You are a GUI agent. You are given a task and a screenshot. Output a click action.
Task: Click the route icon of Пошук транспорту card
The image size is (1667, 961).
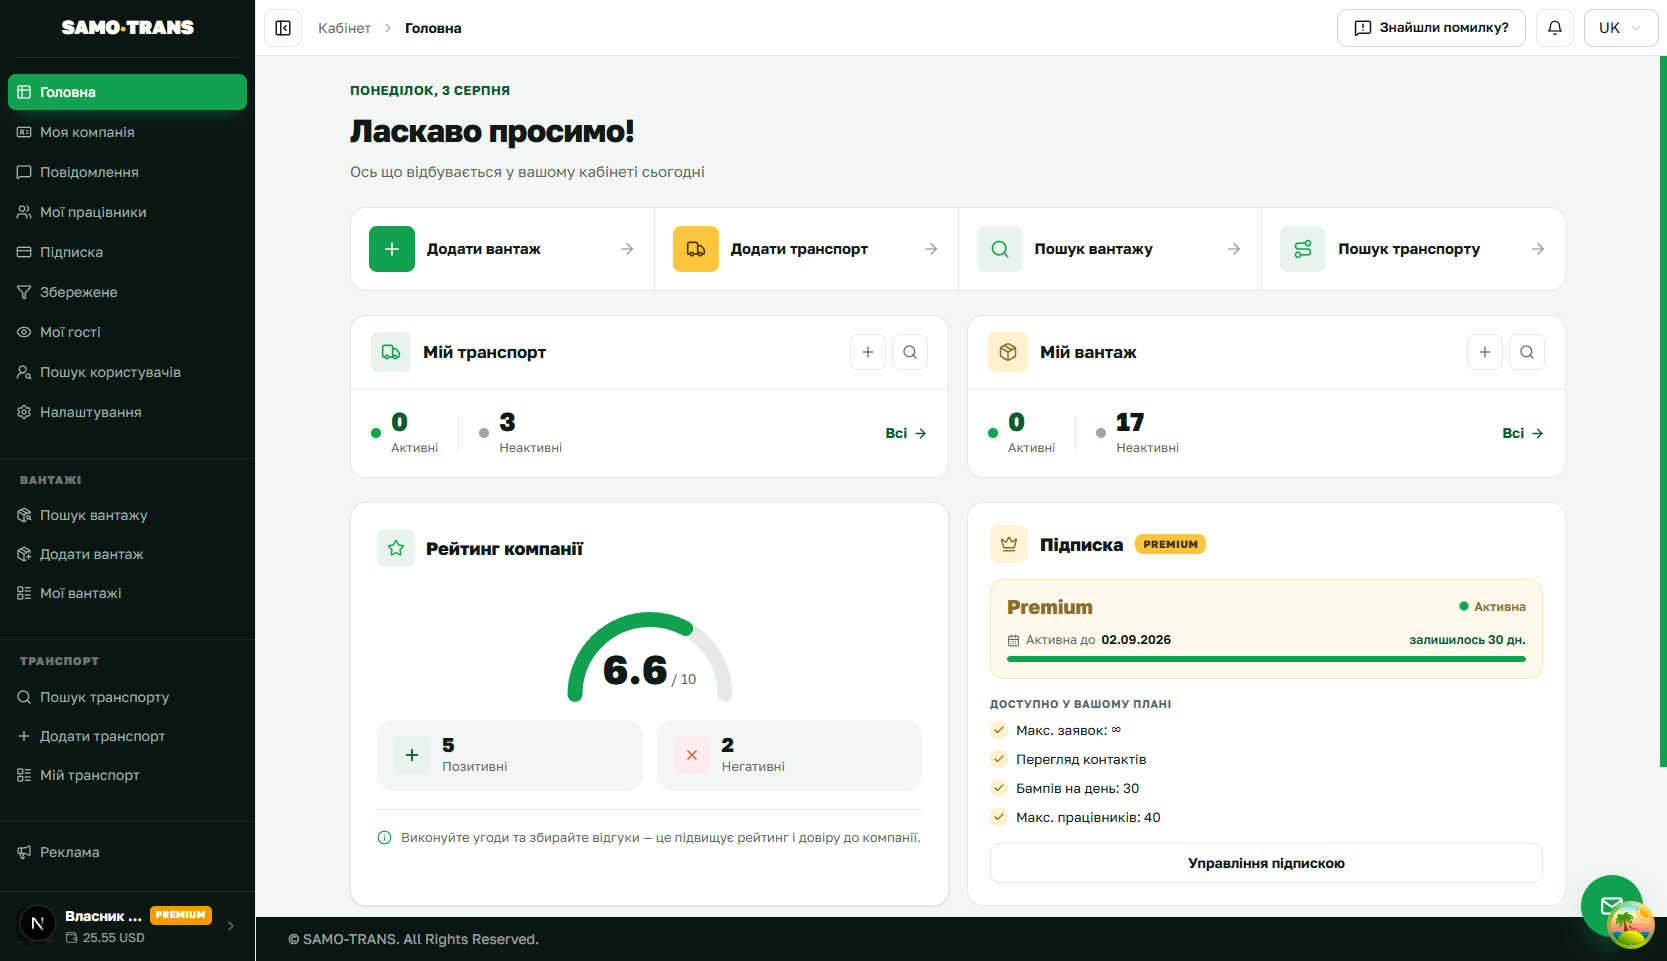[1303, 249]
